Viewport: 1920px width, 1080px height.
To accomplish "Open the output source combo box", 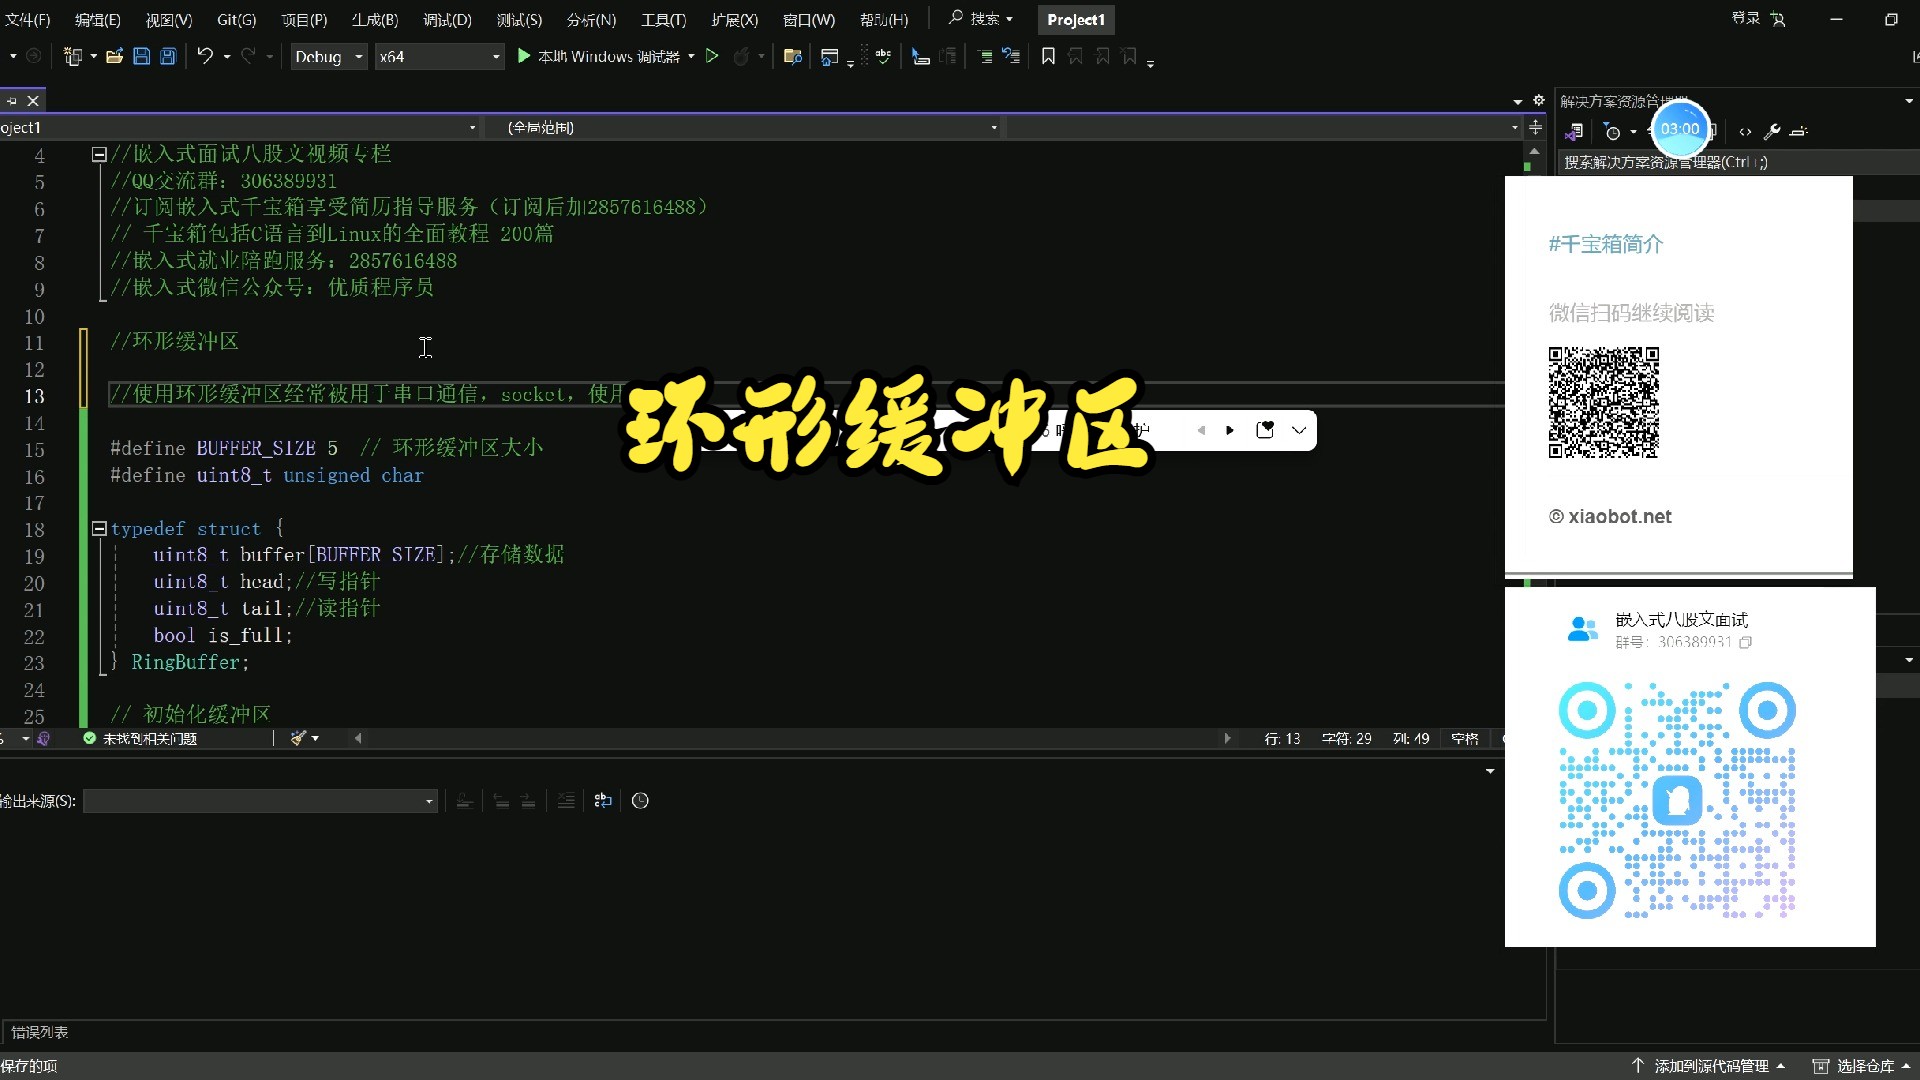I will pyautogui.click(x=260, y=800).
